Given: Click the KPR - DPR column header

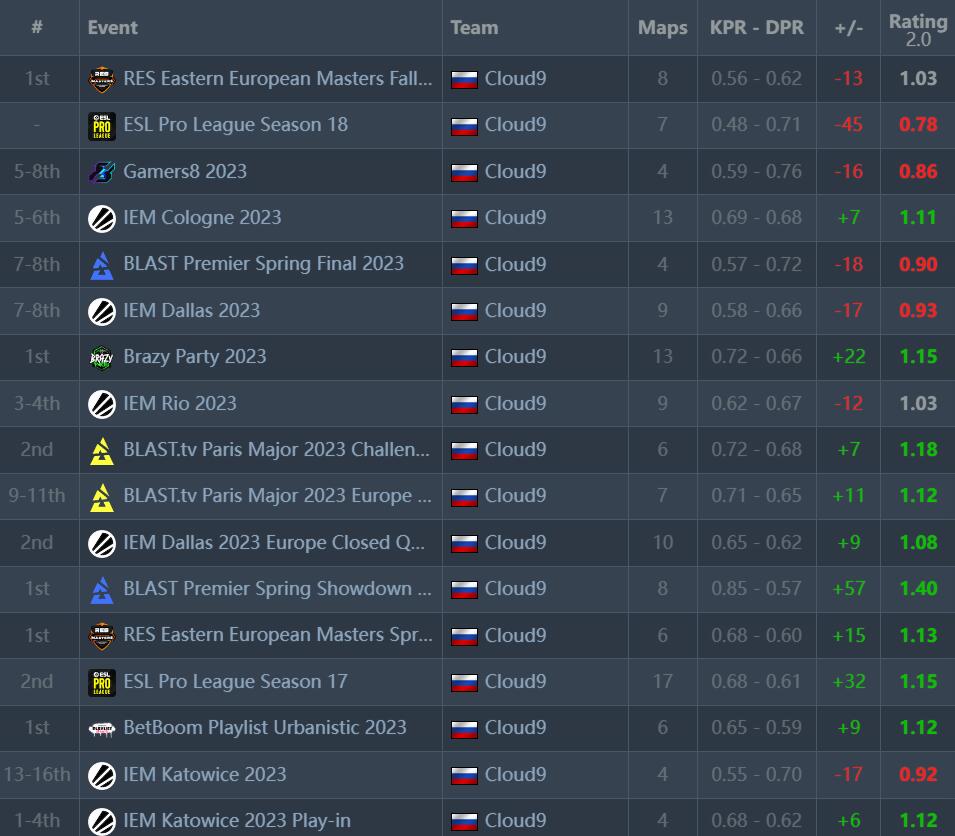Looking at the screenshot, I should point(755,27).
